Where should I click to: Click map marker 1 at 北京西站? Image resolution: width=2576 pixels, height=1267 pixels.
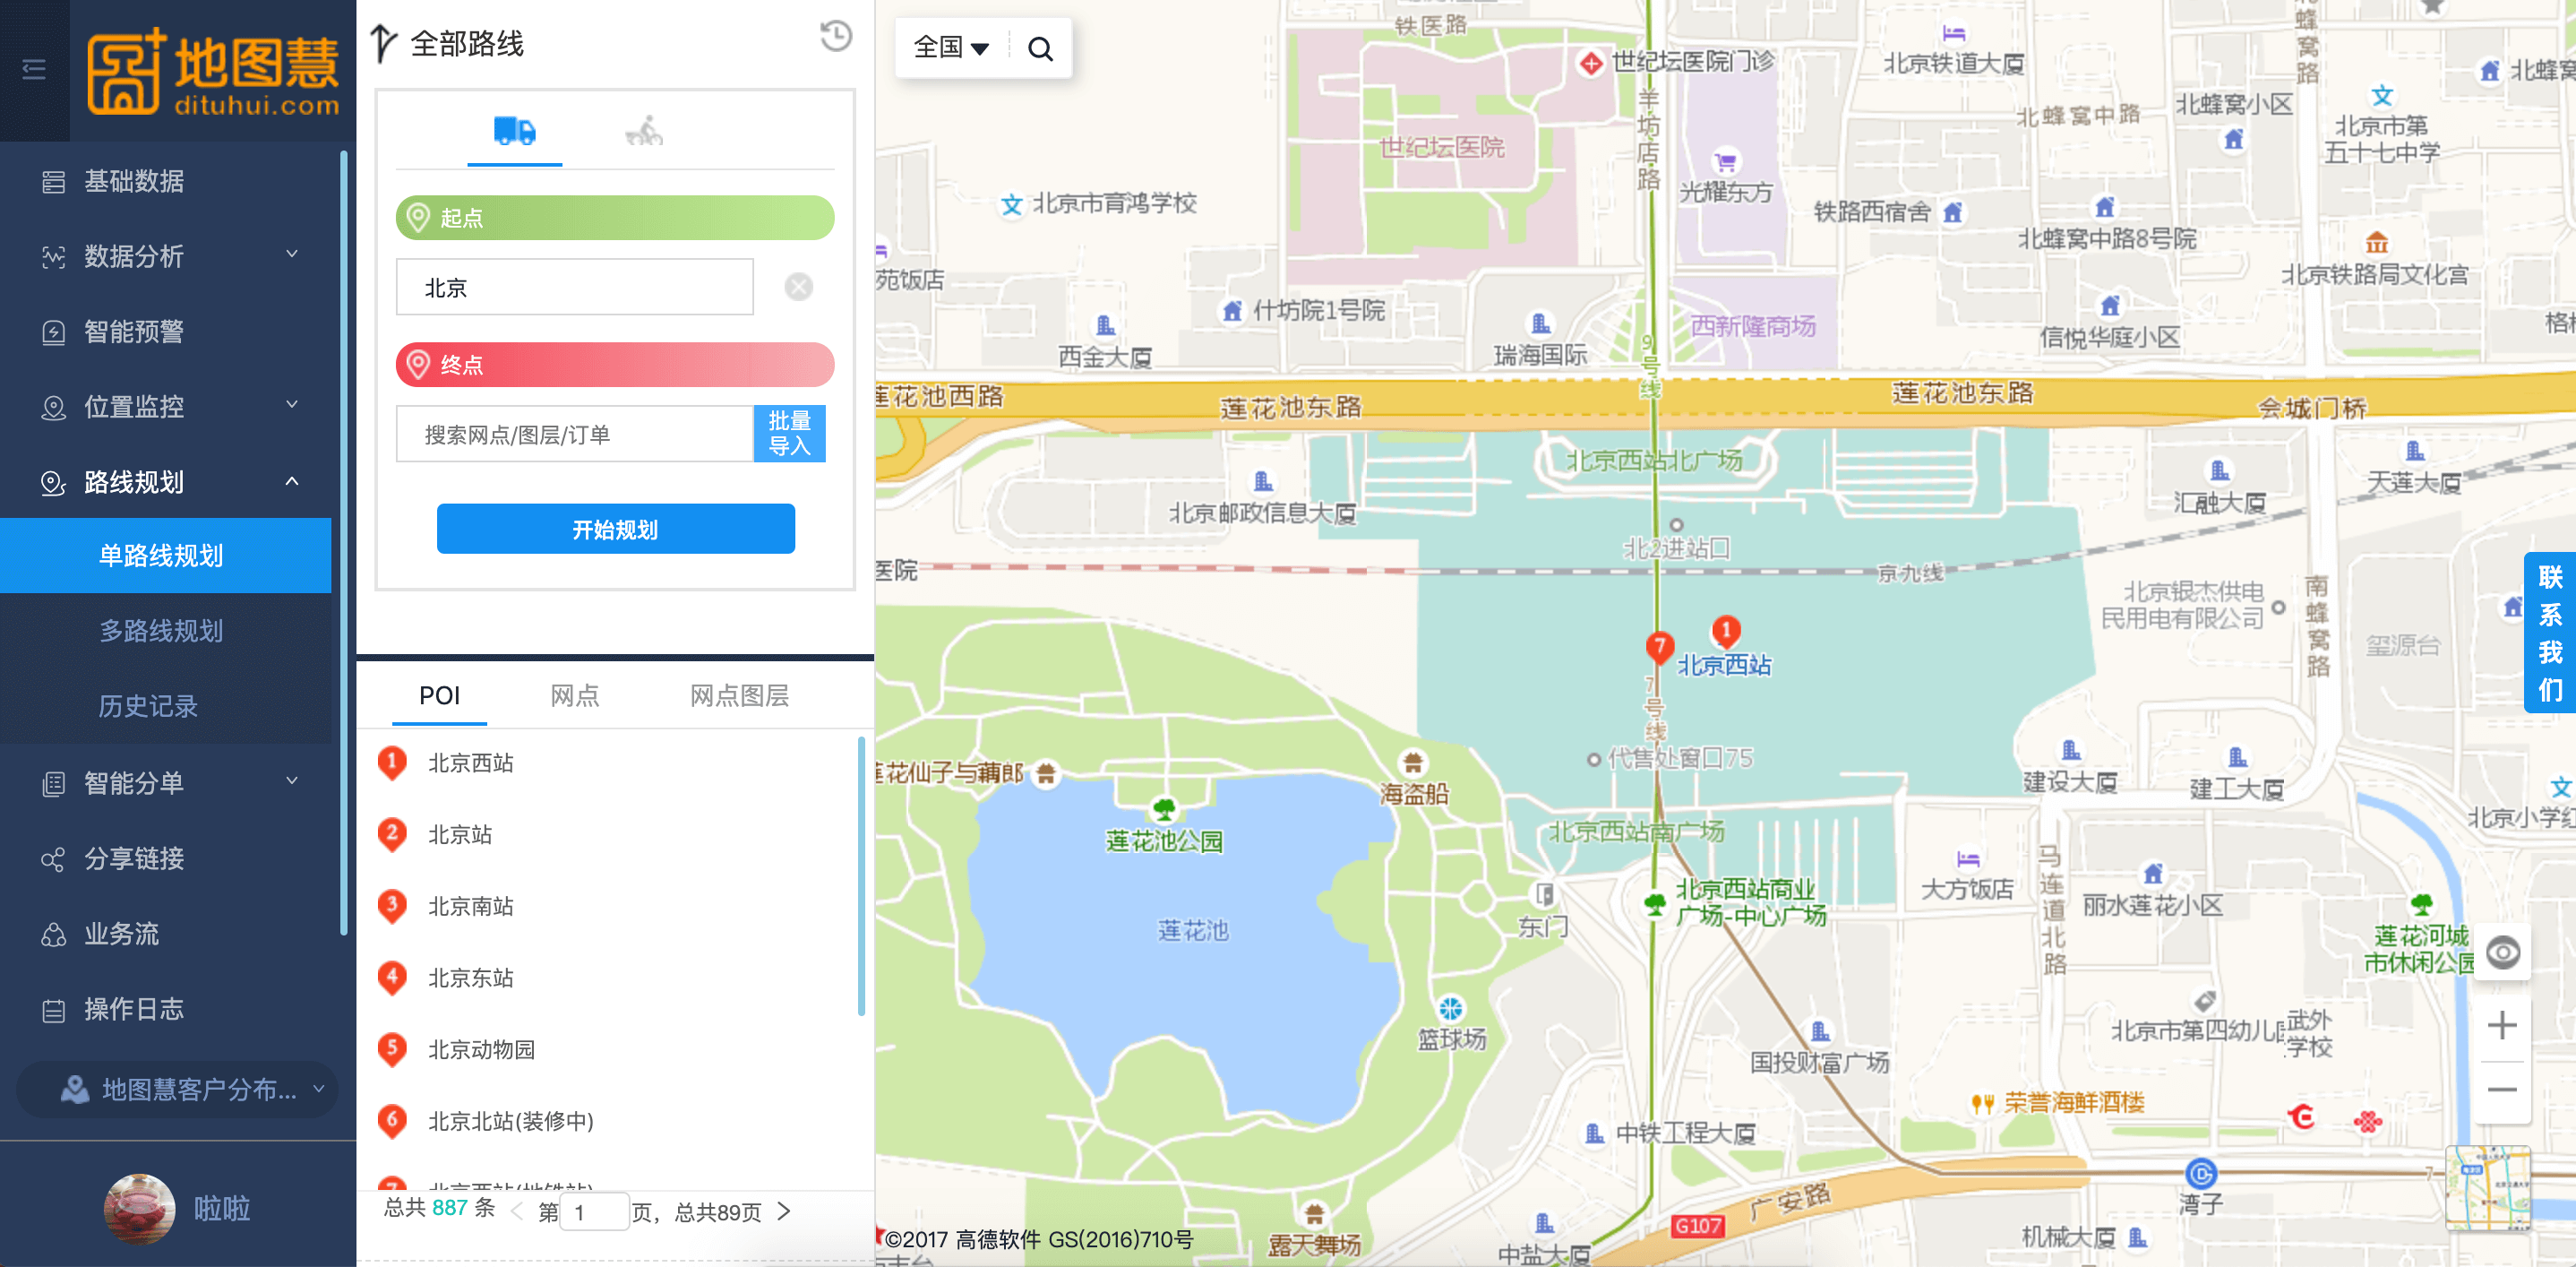(1726, 631)
